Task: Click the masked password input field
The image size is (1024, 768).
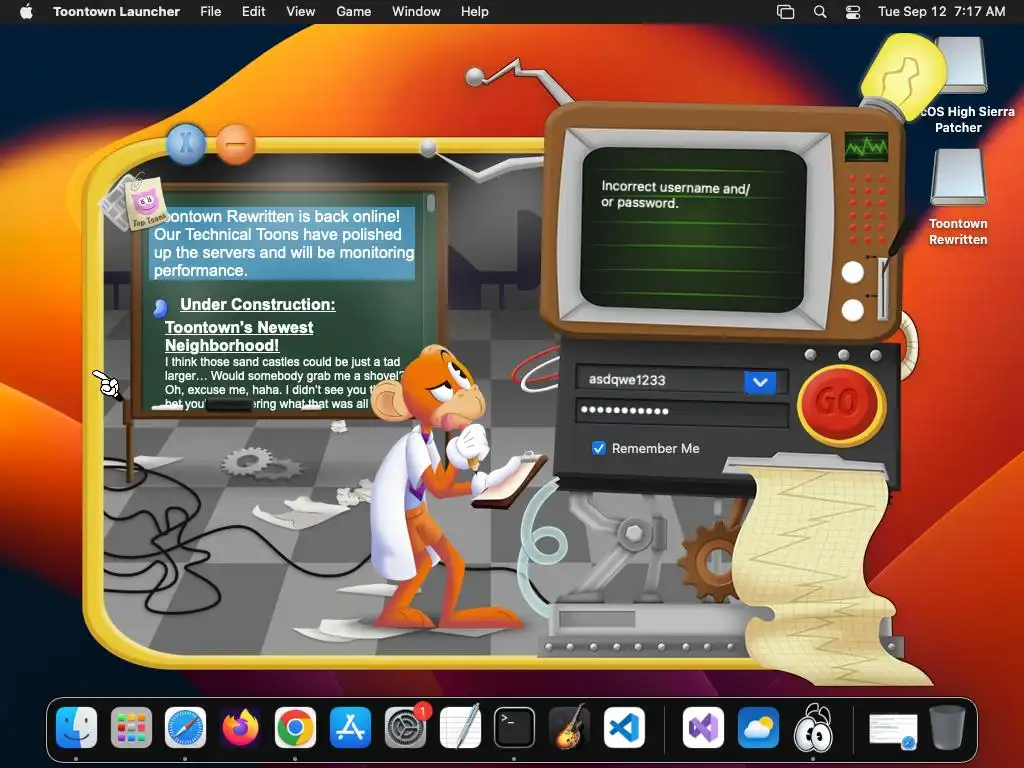Action: click(682, 411)
